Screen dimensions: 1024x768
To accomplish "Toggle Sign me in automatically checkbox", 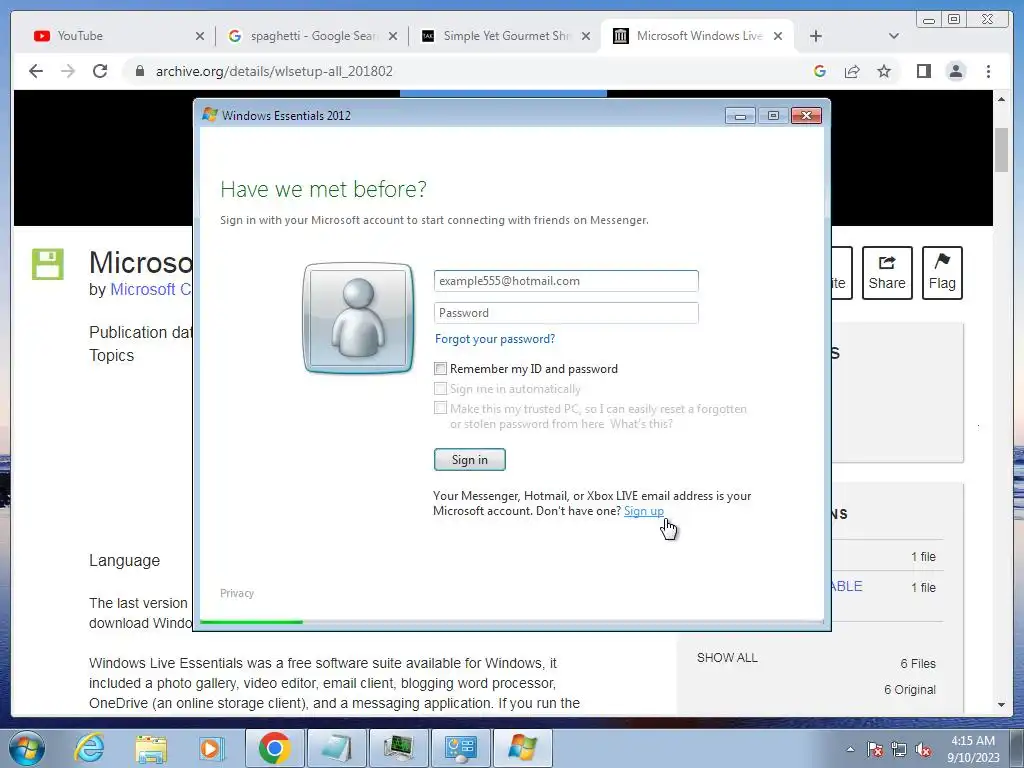I will 441,389.
